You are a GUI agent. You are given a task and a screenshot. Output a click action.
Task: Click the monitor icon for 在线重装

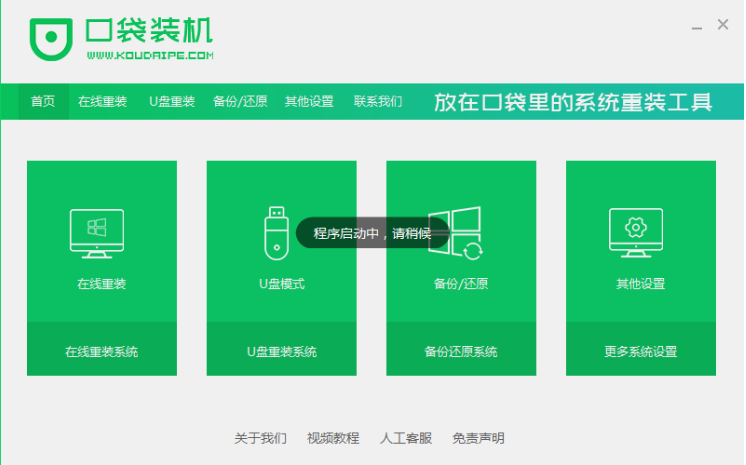click(97, 233)
